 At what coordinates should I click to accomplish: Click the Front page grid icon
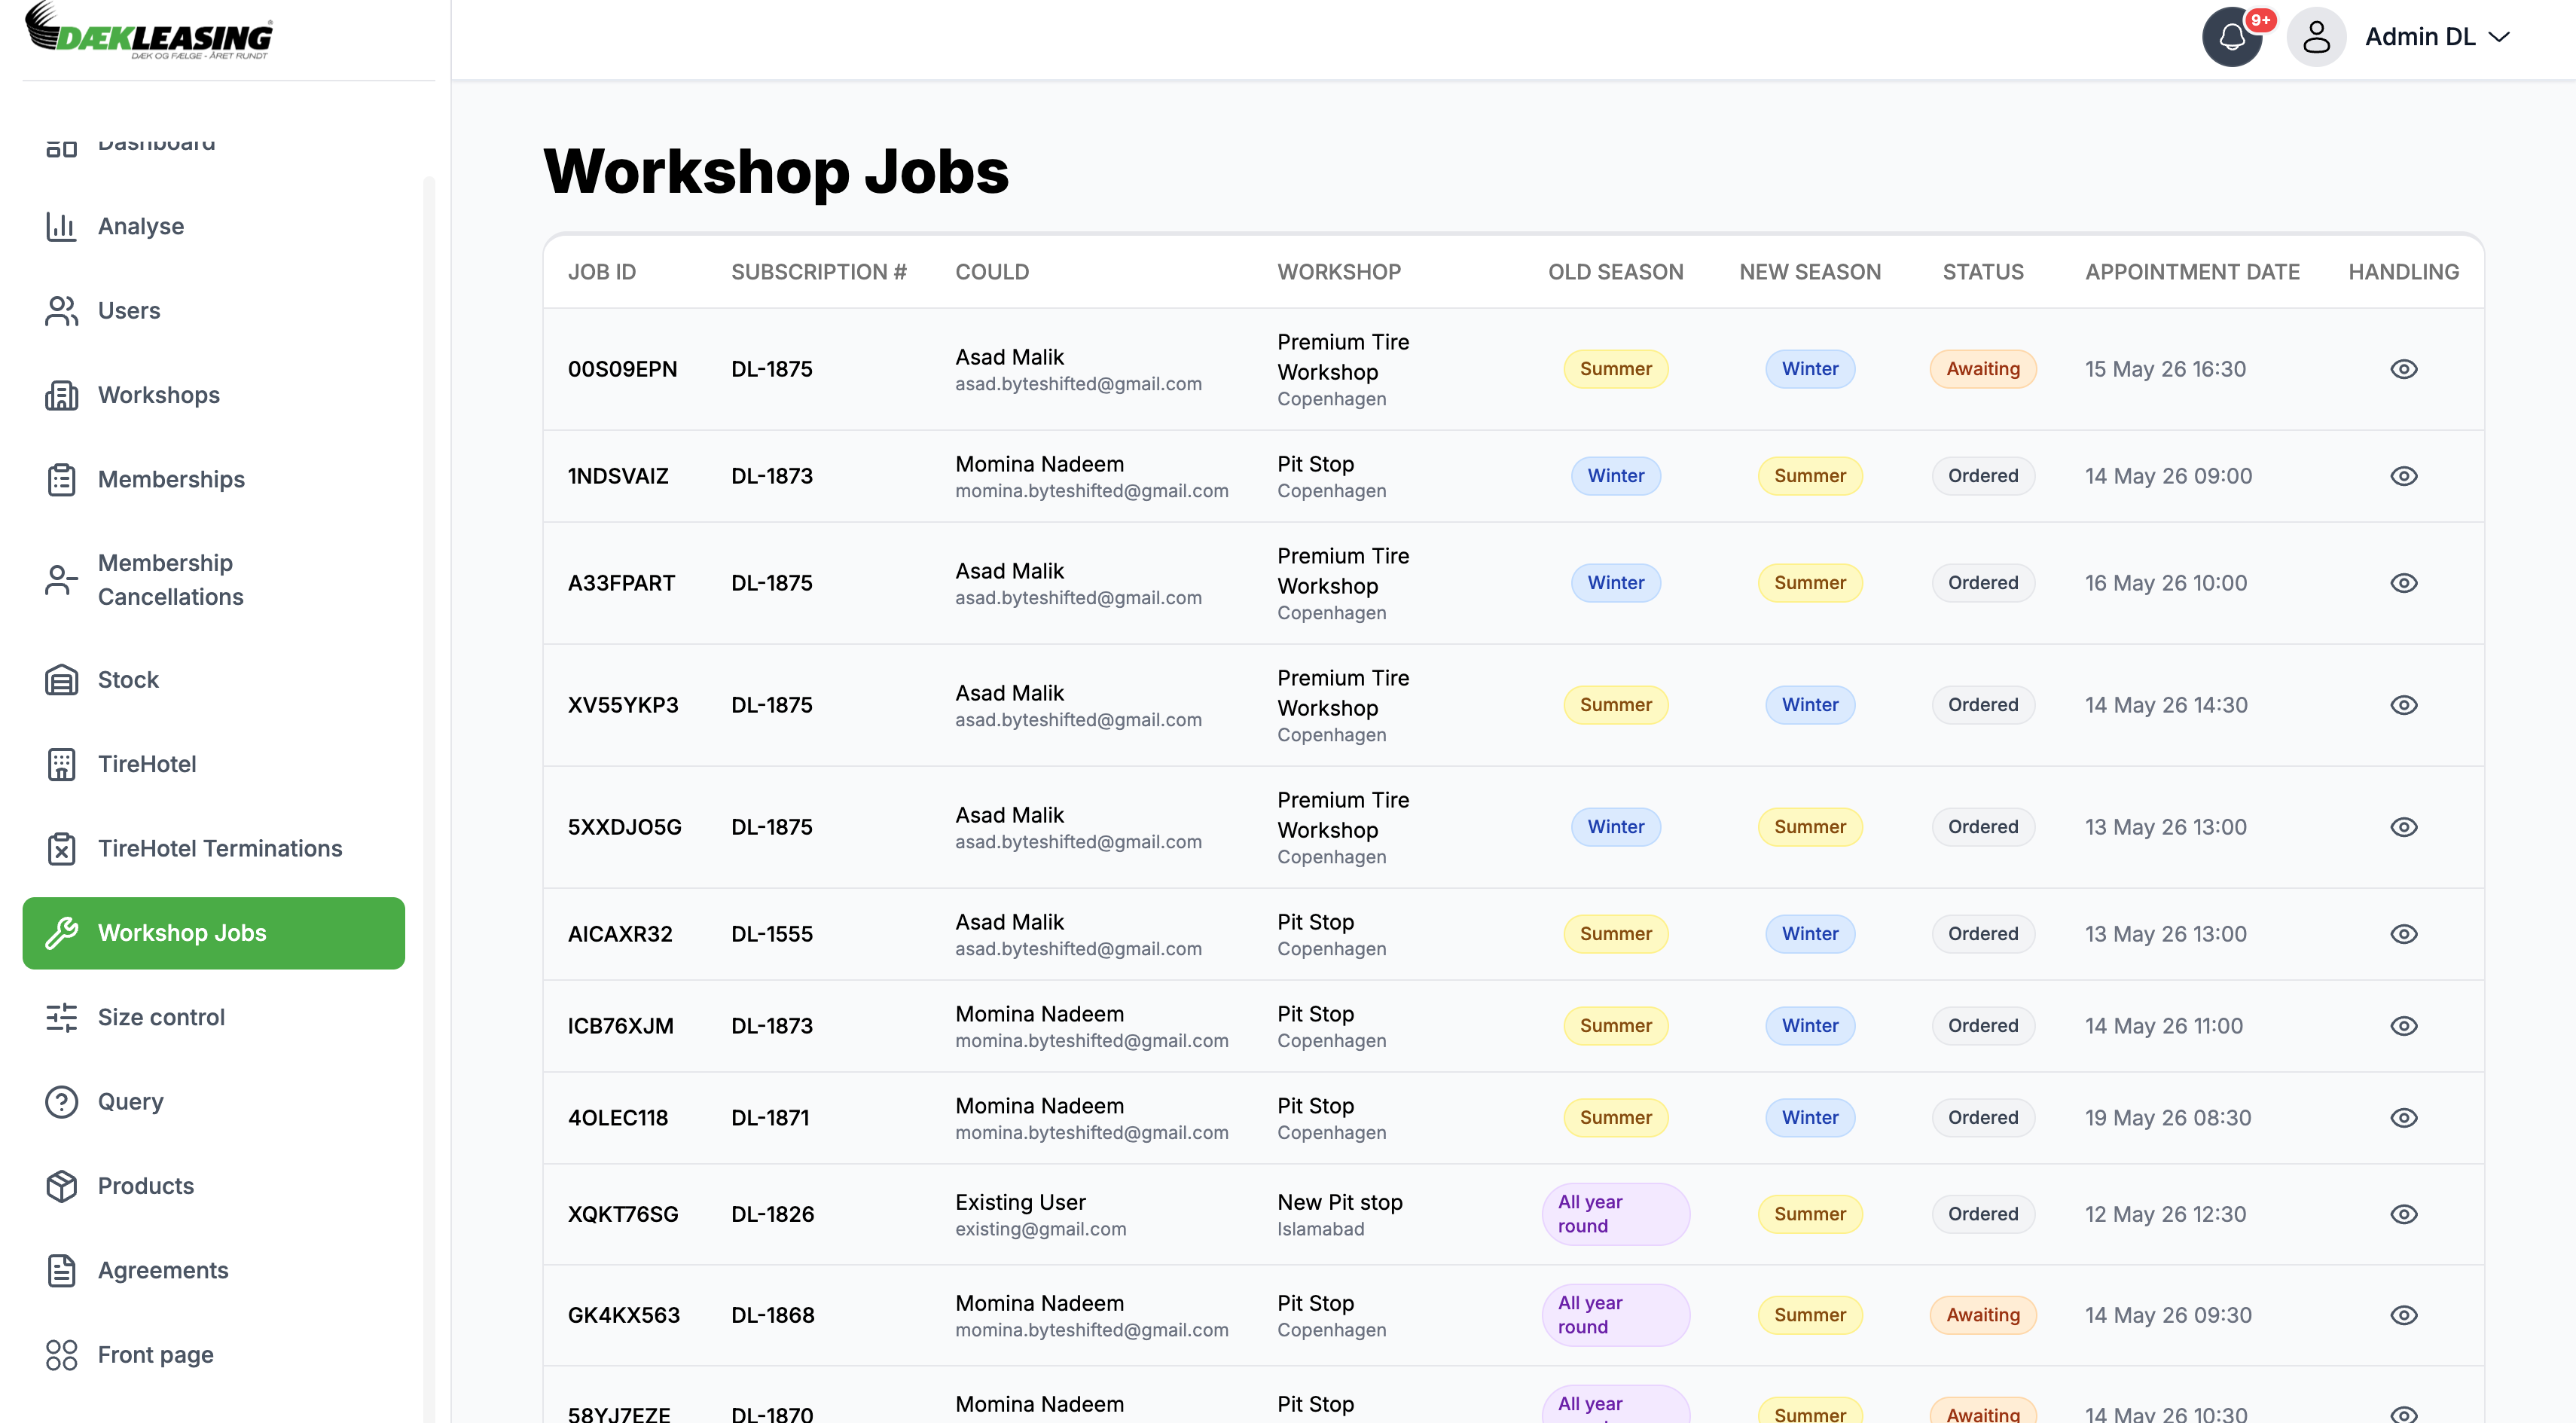click(x=61, y=1355)
